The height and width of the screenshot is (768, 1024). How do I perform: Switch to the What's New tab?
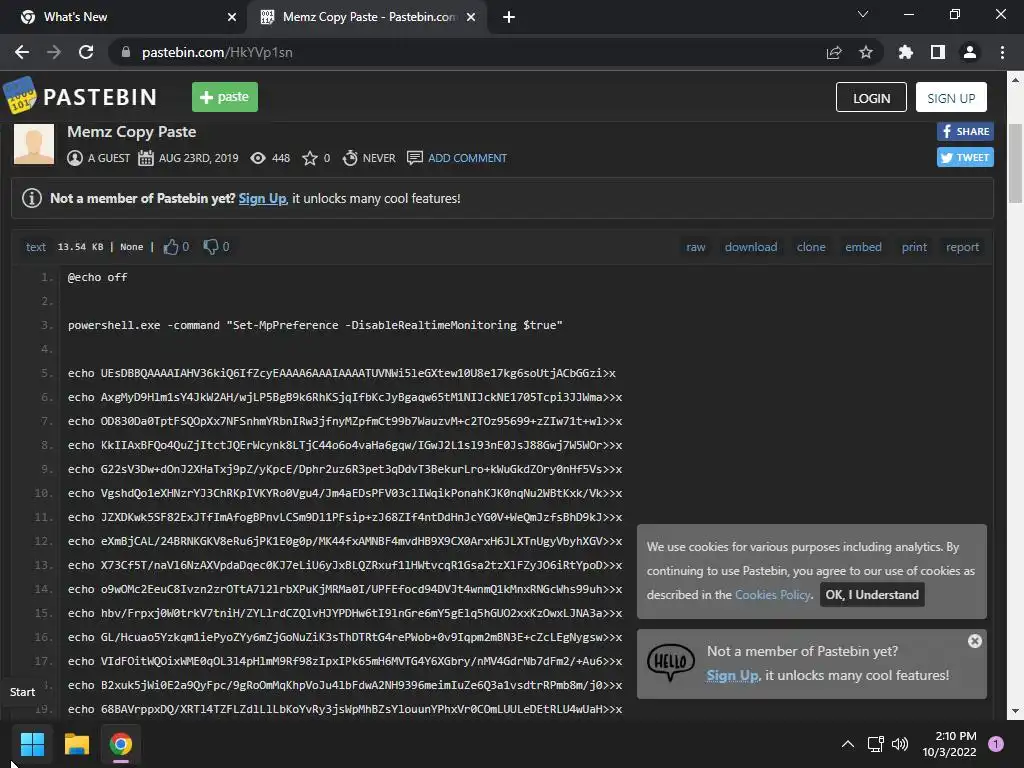[x=123, y=17]
